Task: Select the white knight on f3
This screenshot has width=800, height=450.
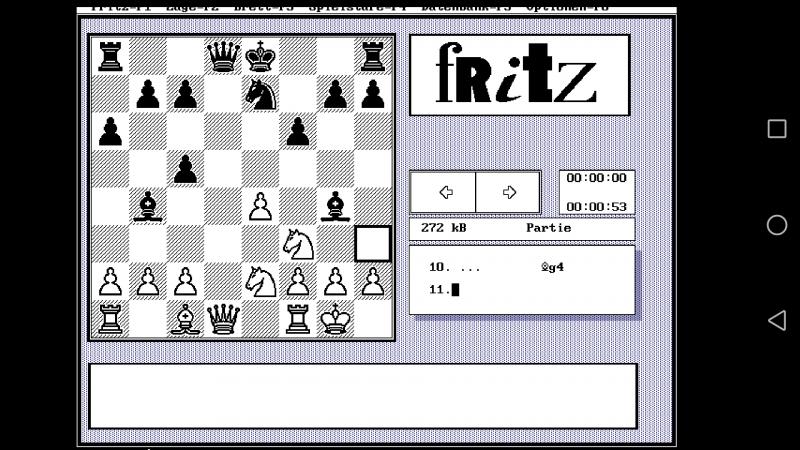Action: click(x=298, y=244)
